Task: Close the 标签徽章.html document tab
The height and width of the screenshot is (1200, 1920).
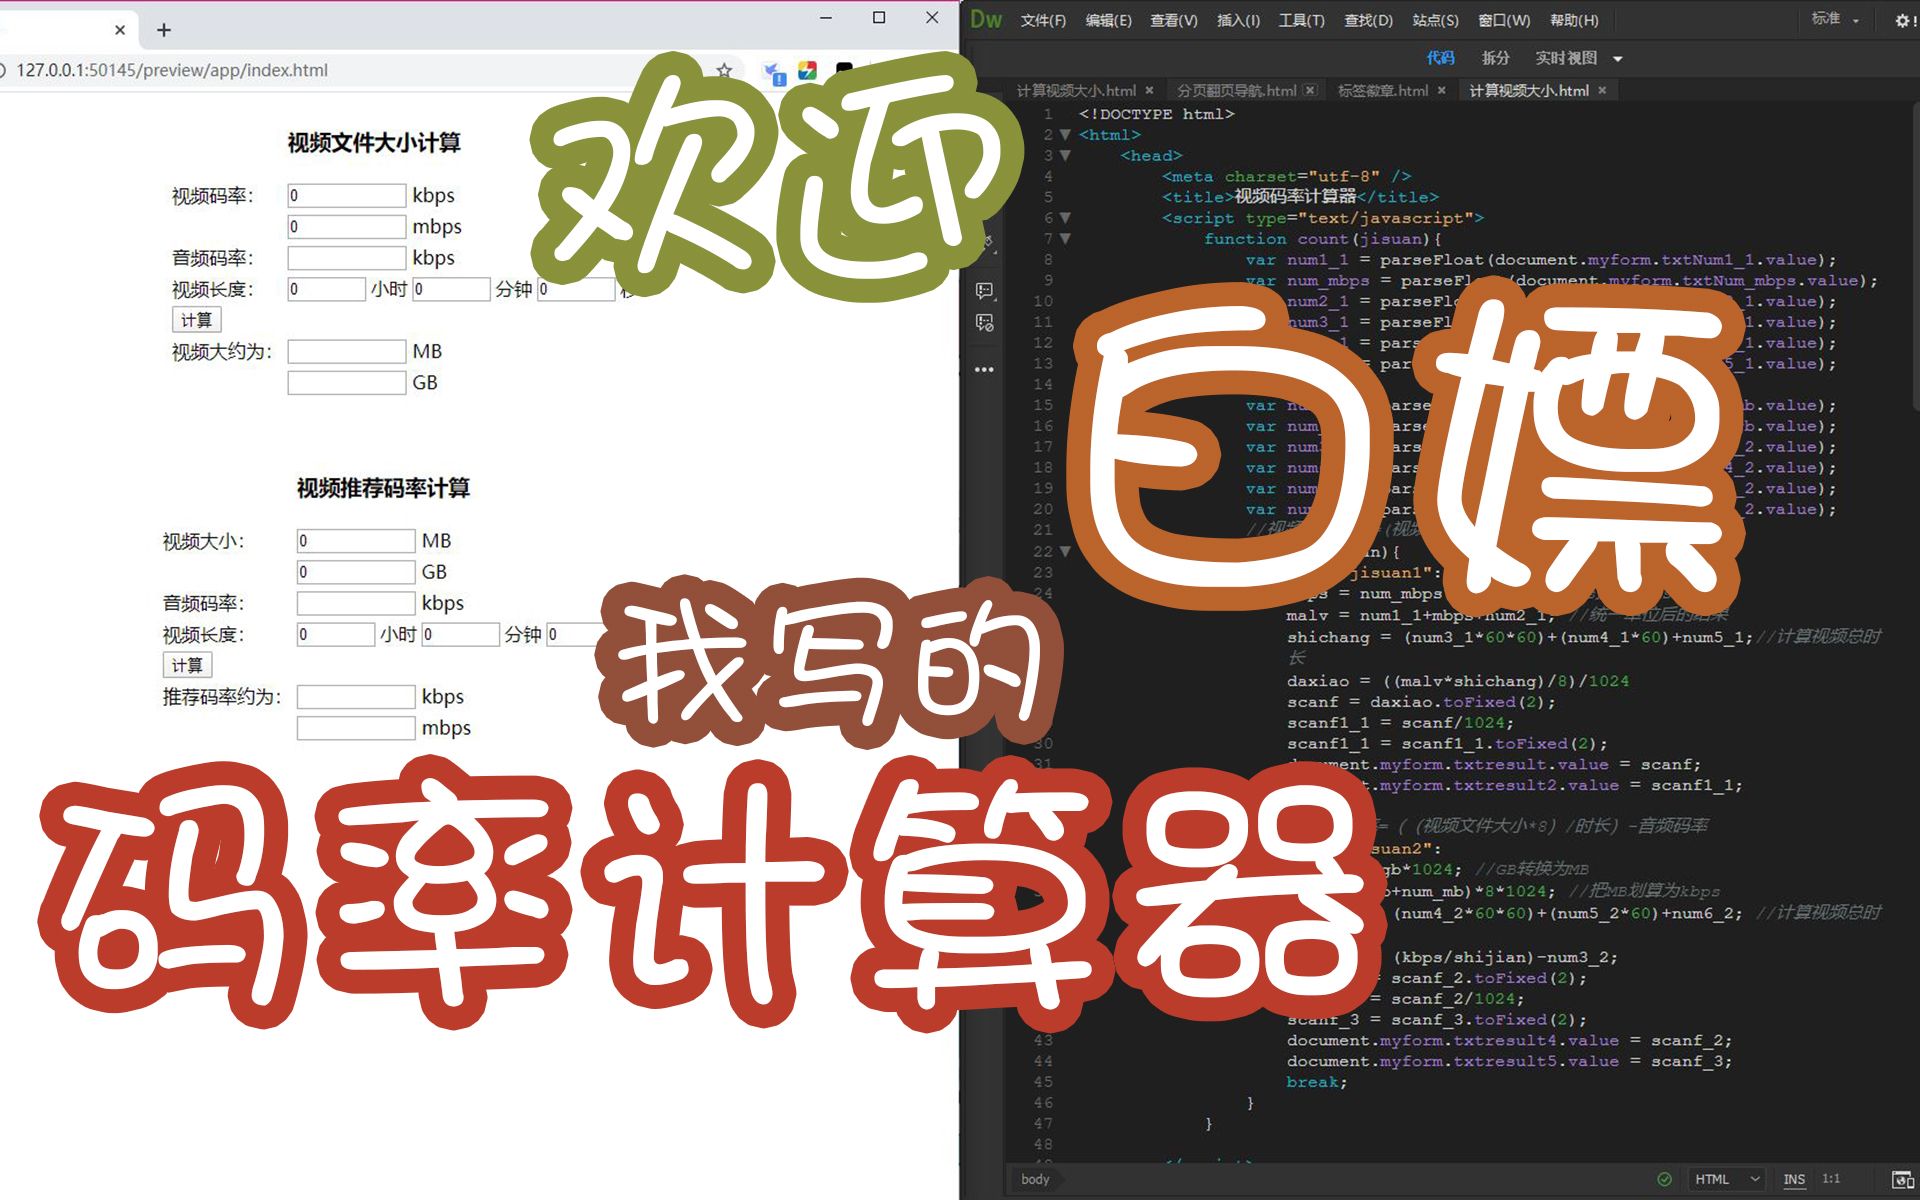Action: [1441, 90]
